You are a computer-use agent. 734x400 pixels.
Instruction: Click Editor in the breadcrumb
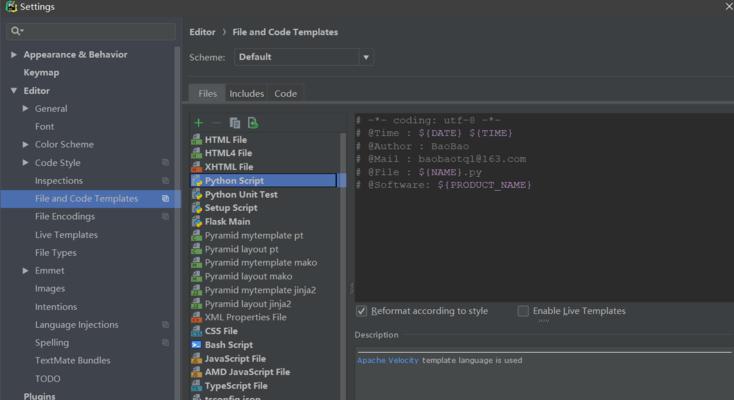[x=202, y=32]
